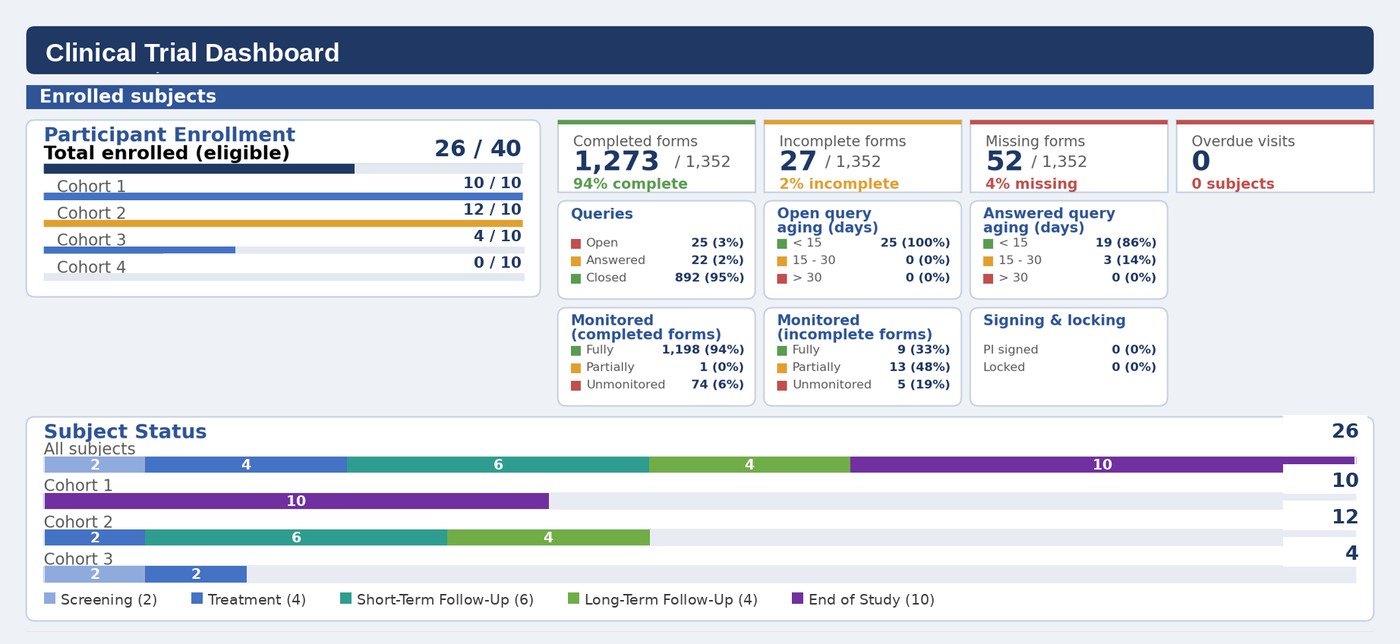Screen dimensions: 1400x644
Task: Click the Subject Status heading
Action: coord(125,432)
